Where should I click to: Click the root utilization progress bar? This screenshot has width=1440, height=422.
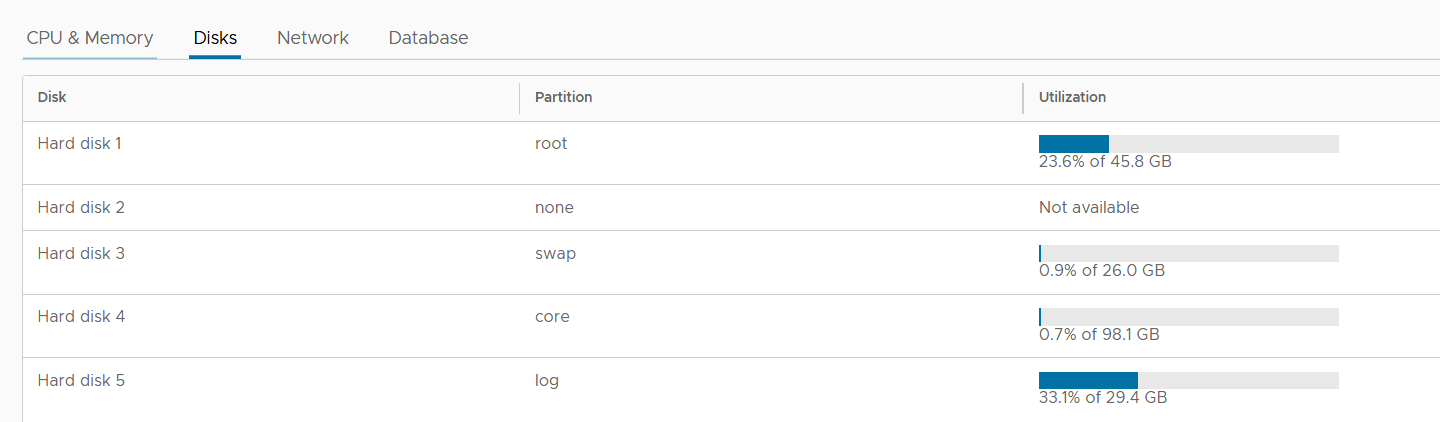[x=1188, y=144]
